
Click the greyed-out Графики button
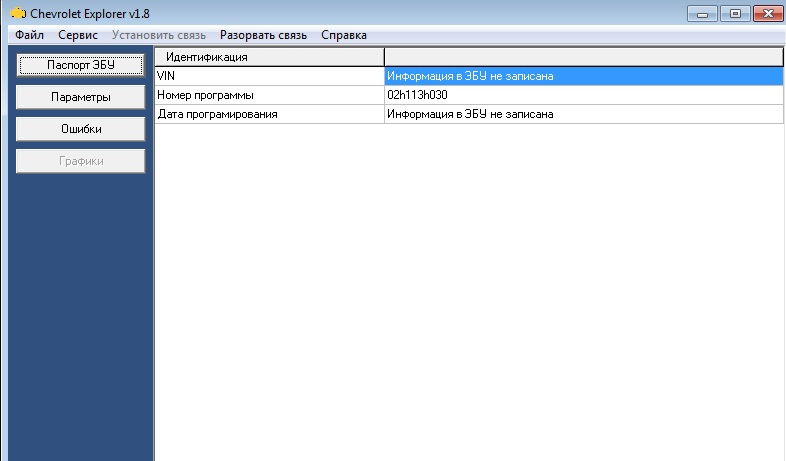pyautogui.click(x=81, y=161)
